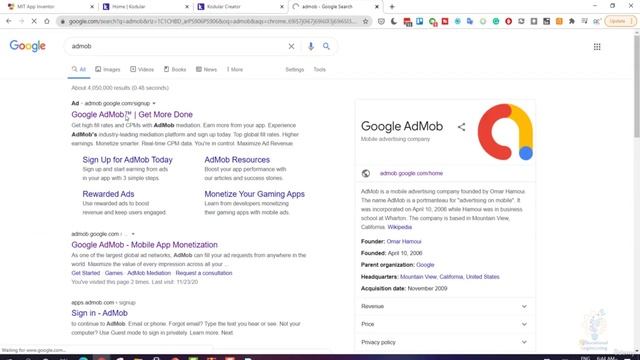
Task: Click the Google logo
Action: point(28,46)
